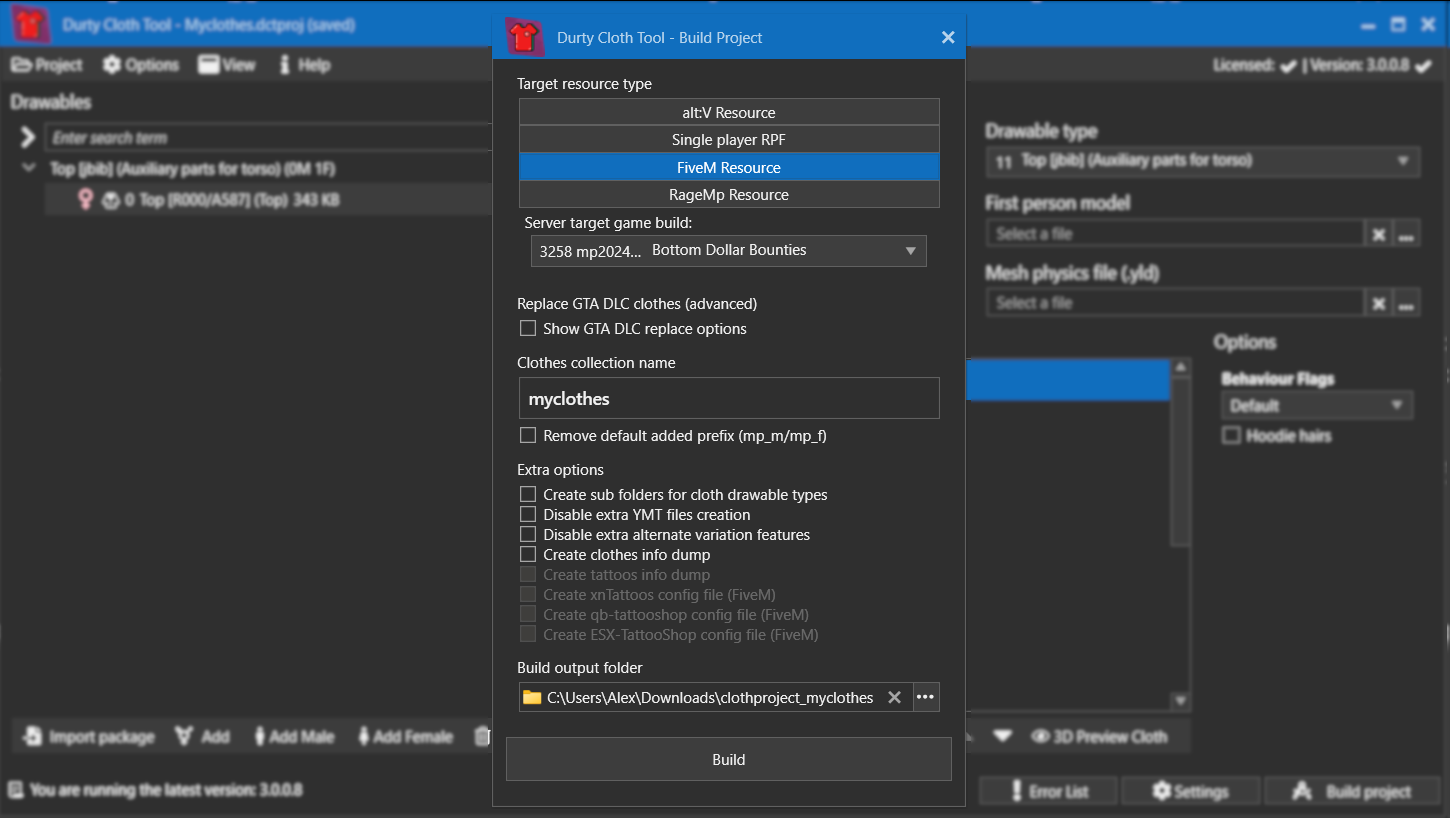Enable Show GTA DLC replace options

[528, 328]
